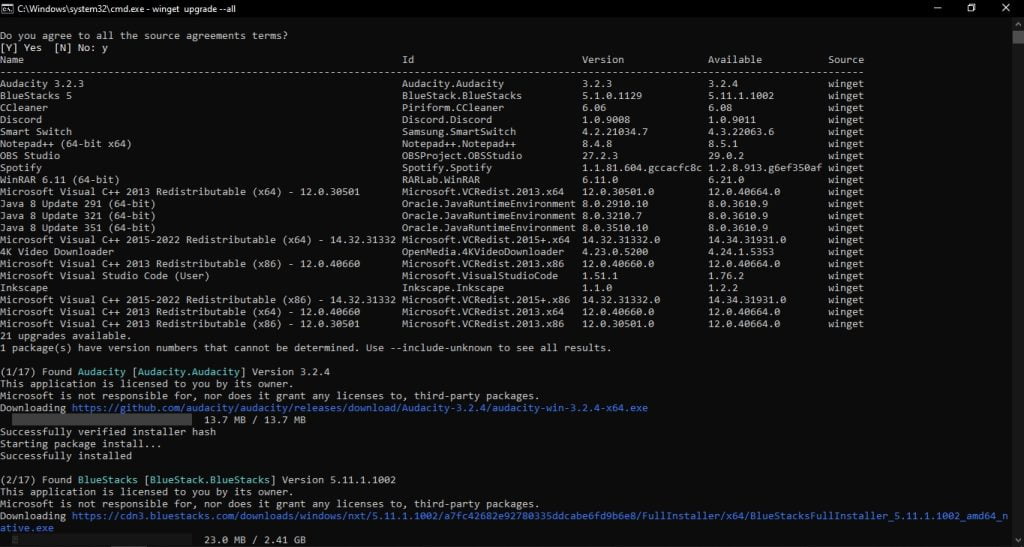Viewport: 1024px width, 547px height.
Task: Click "Java 8 Update 321 (64-bit)" row
Action: click(78, 215)
